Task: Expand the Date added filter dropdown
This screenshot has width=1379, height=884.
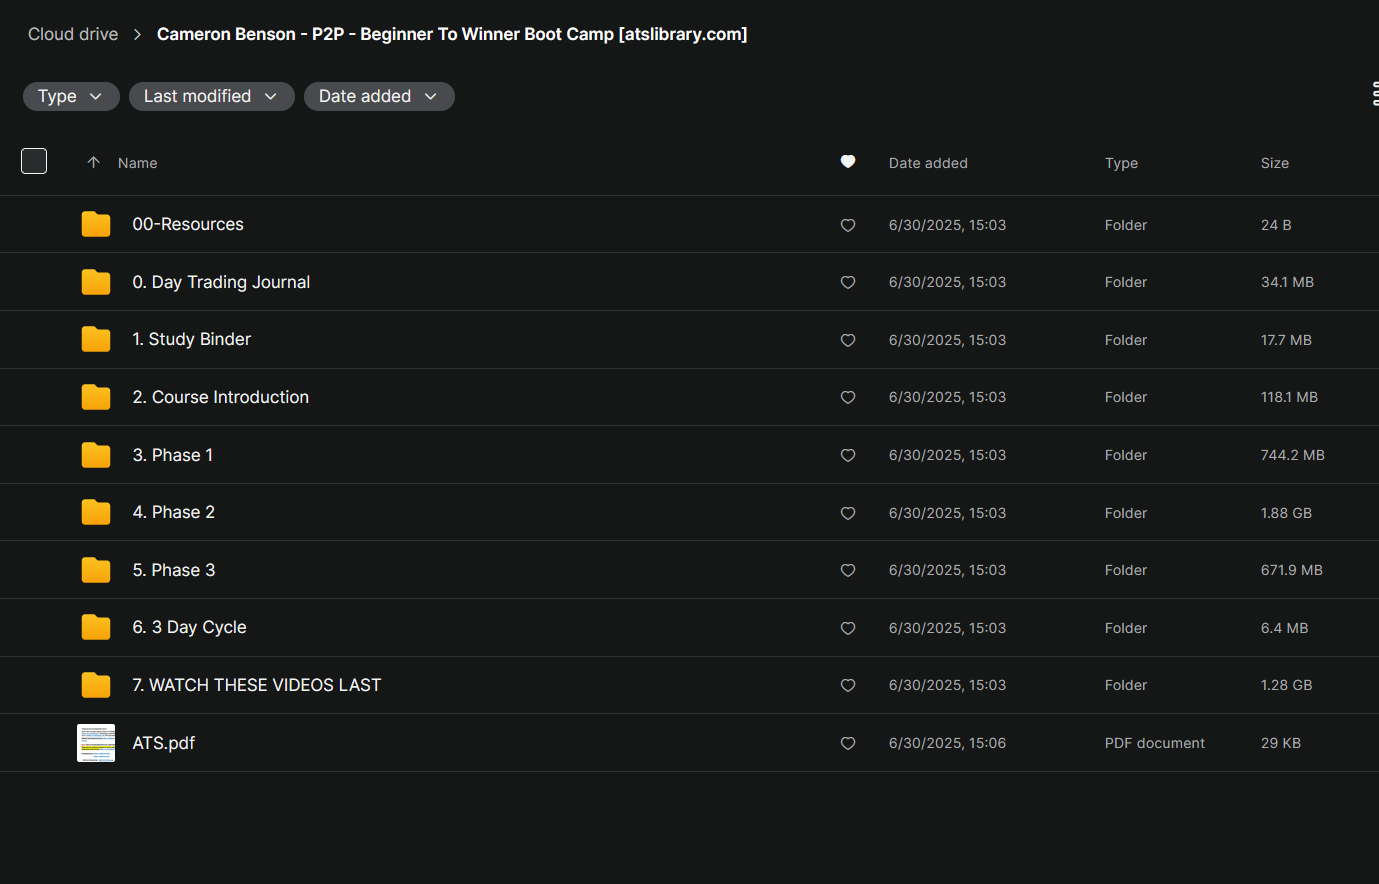Action: (x=379, y=96)
